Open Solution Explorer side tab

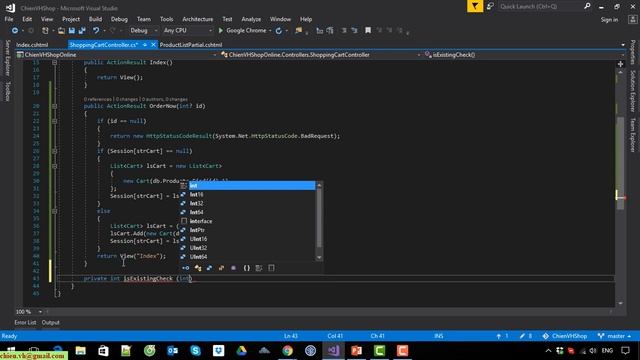633,91
